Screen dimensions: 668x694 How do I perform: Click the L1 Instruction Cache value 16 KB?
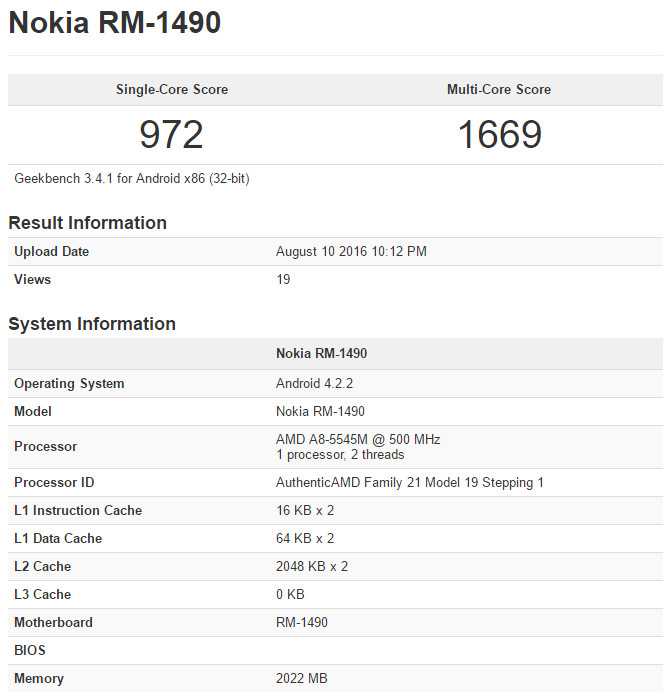point(305,511)
